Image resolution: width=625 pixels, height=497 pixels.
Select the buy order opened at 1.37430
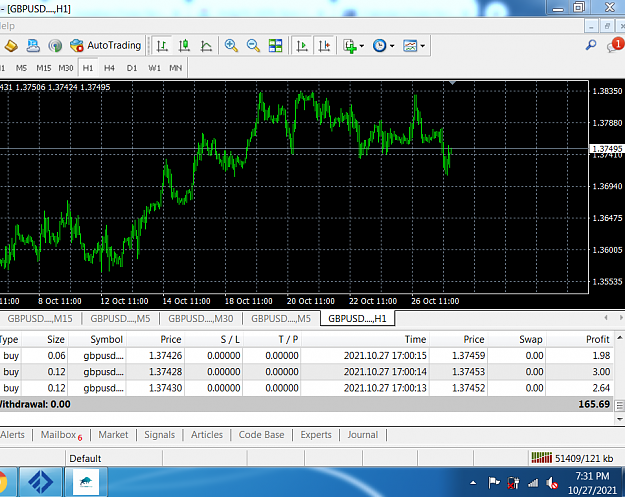(x=306, y=388)
